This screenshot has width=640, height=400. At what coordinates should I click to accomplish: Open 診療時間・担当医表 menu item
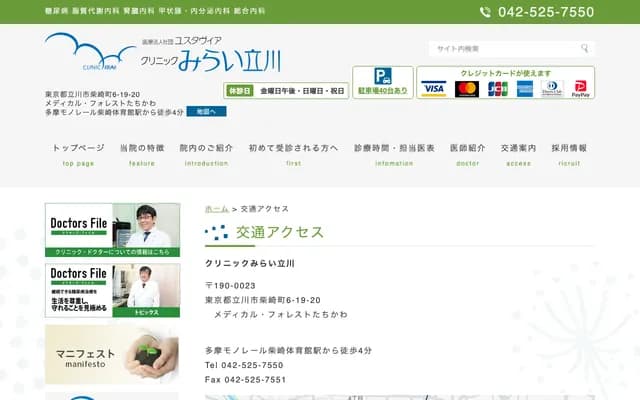[x=394, y=153]
